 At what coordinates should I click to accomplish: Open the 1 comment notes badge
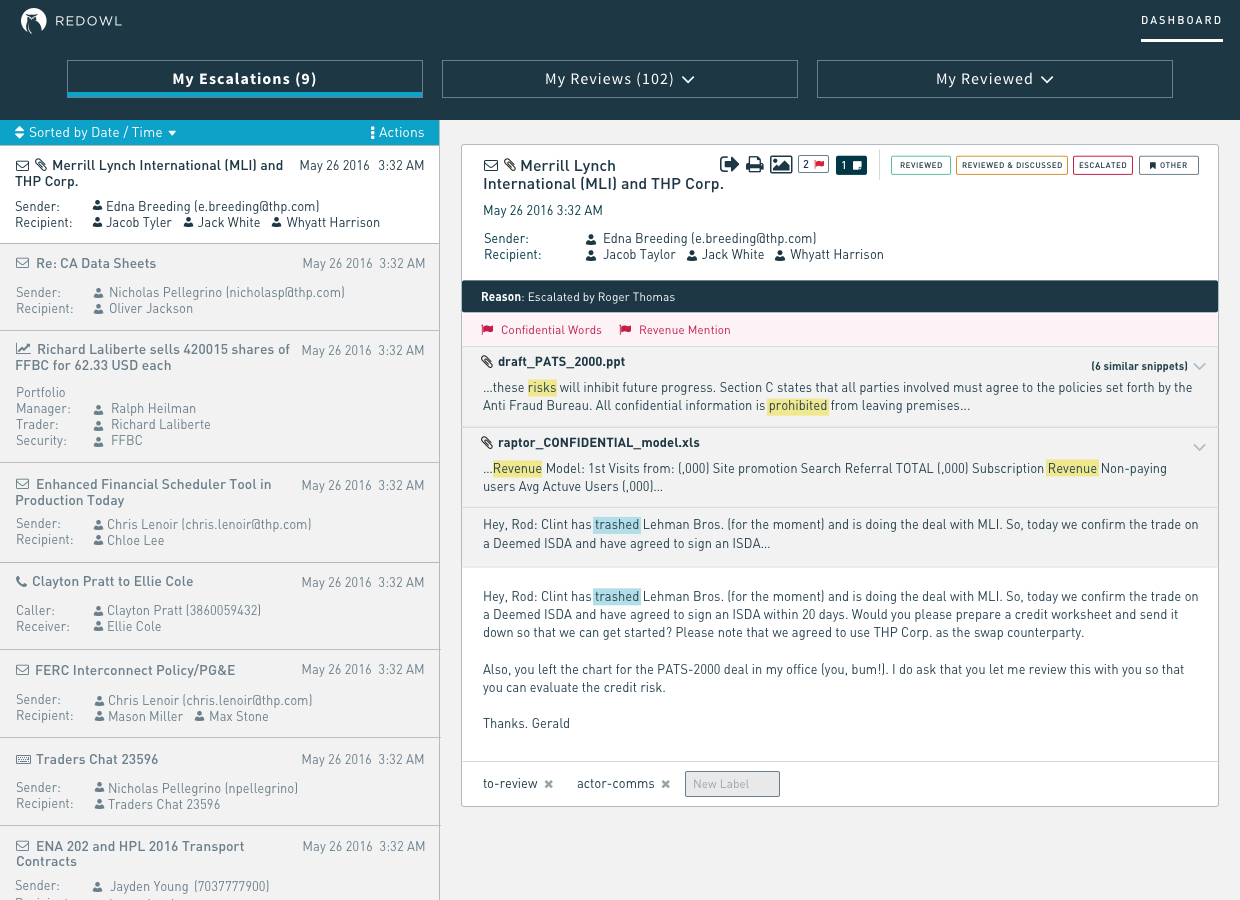(851, 165)
